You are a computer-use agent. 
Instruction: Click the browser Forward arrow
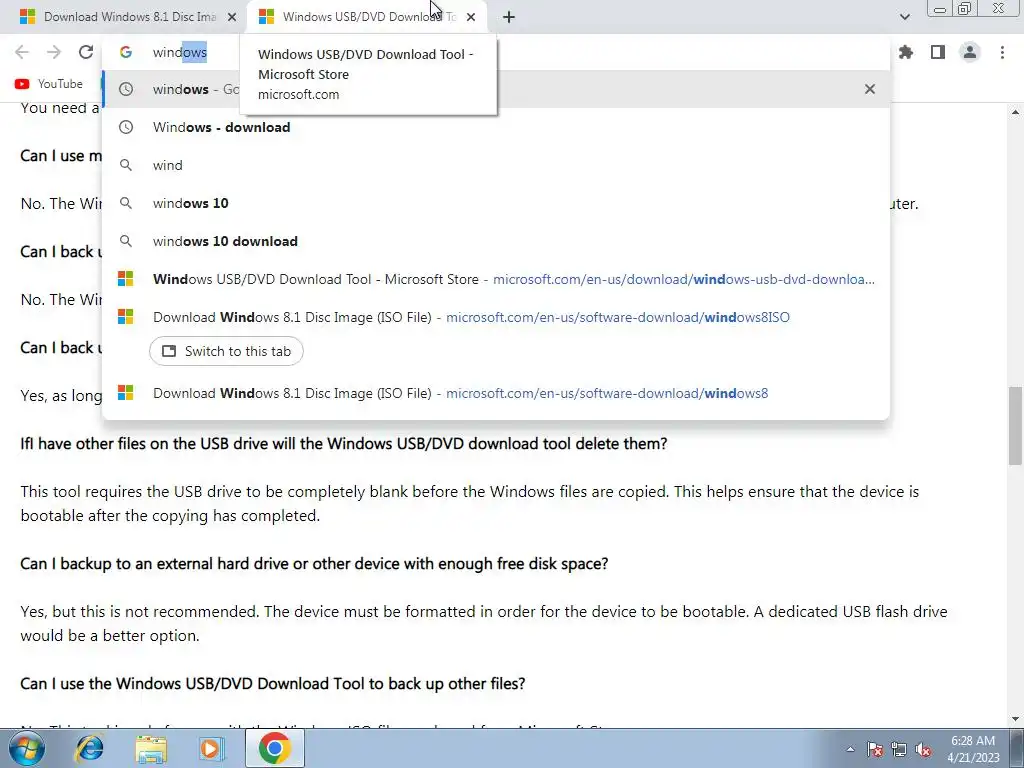54,52
